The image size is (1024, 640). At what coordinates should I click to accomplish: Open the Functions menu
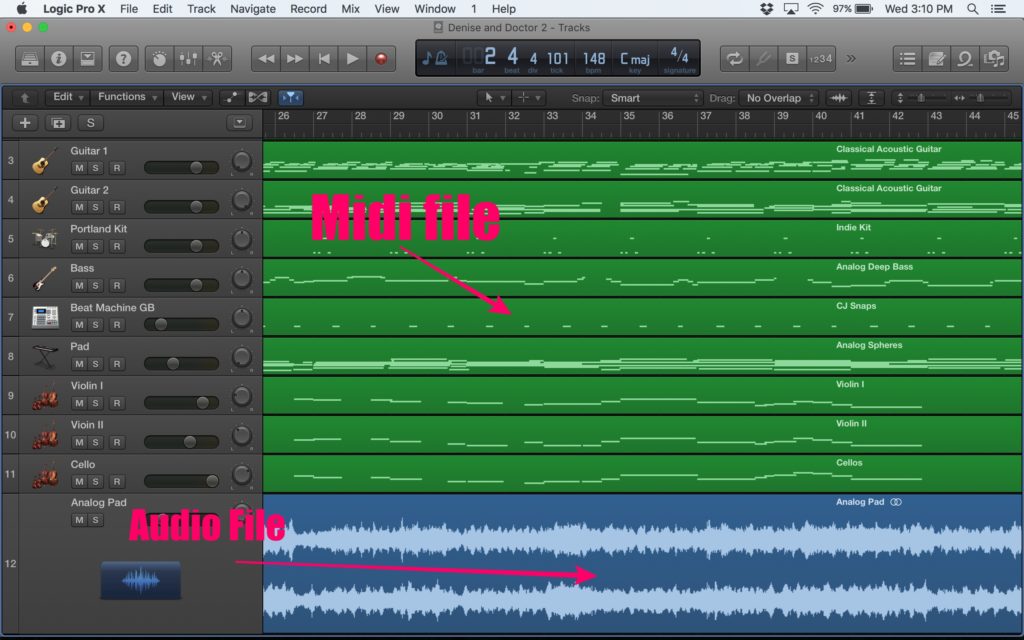click(127, 97)
